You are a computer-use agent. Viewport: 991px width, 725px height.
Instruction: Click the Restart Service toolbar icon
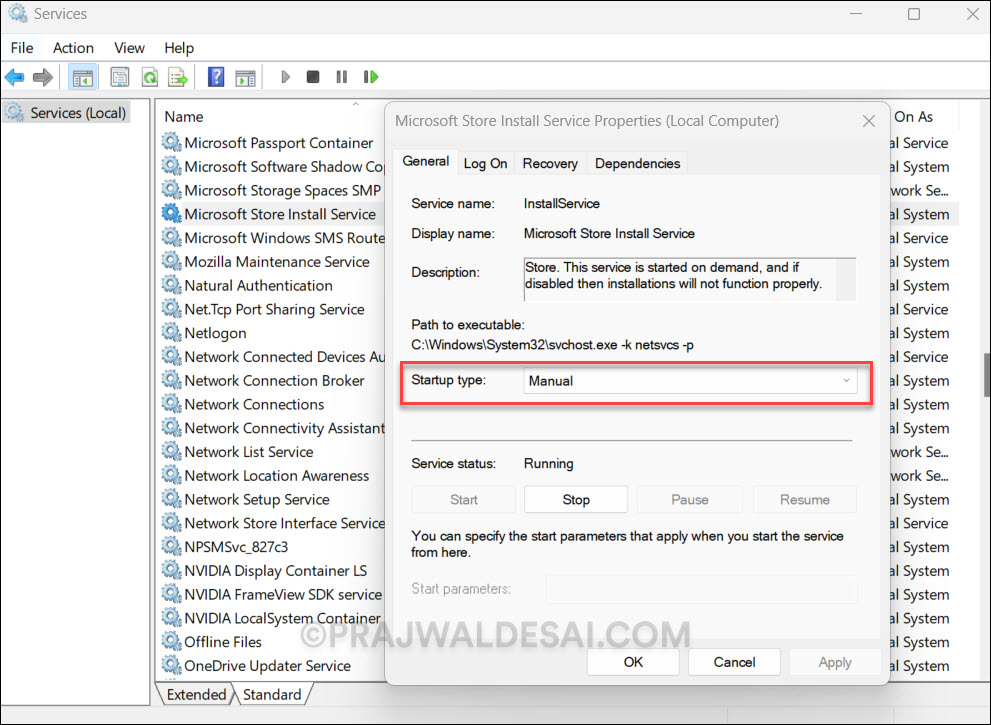click(x=371, y=77)
